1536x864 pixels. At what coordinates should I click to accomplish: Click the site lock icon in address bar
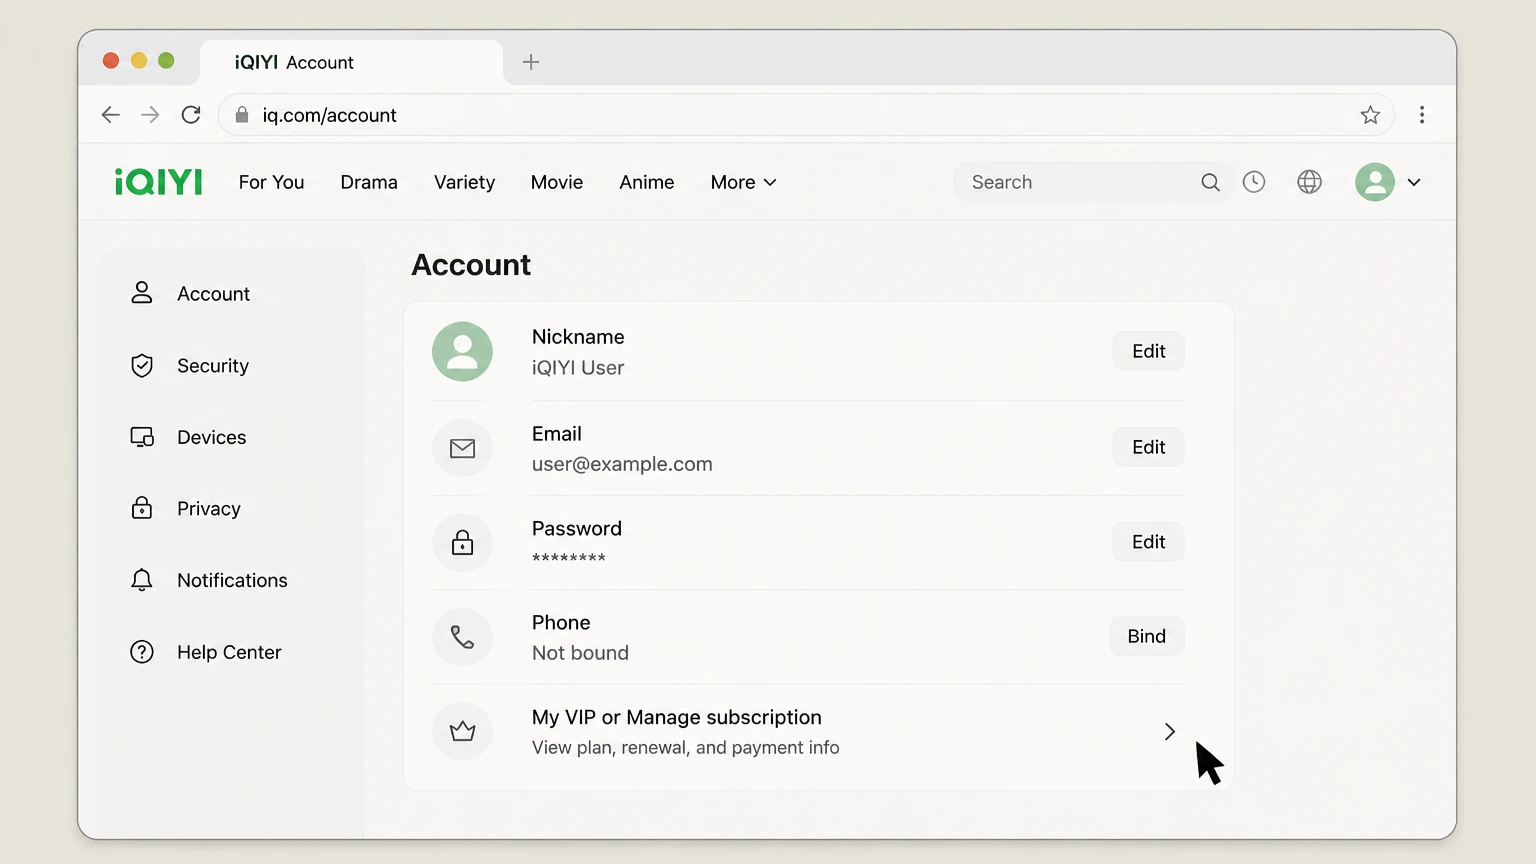[x=242, y=115]
